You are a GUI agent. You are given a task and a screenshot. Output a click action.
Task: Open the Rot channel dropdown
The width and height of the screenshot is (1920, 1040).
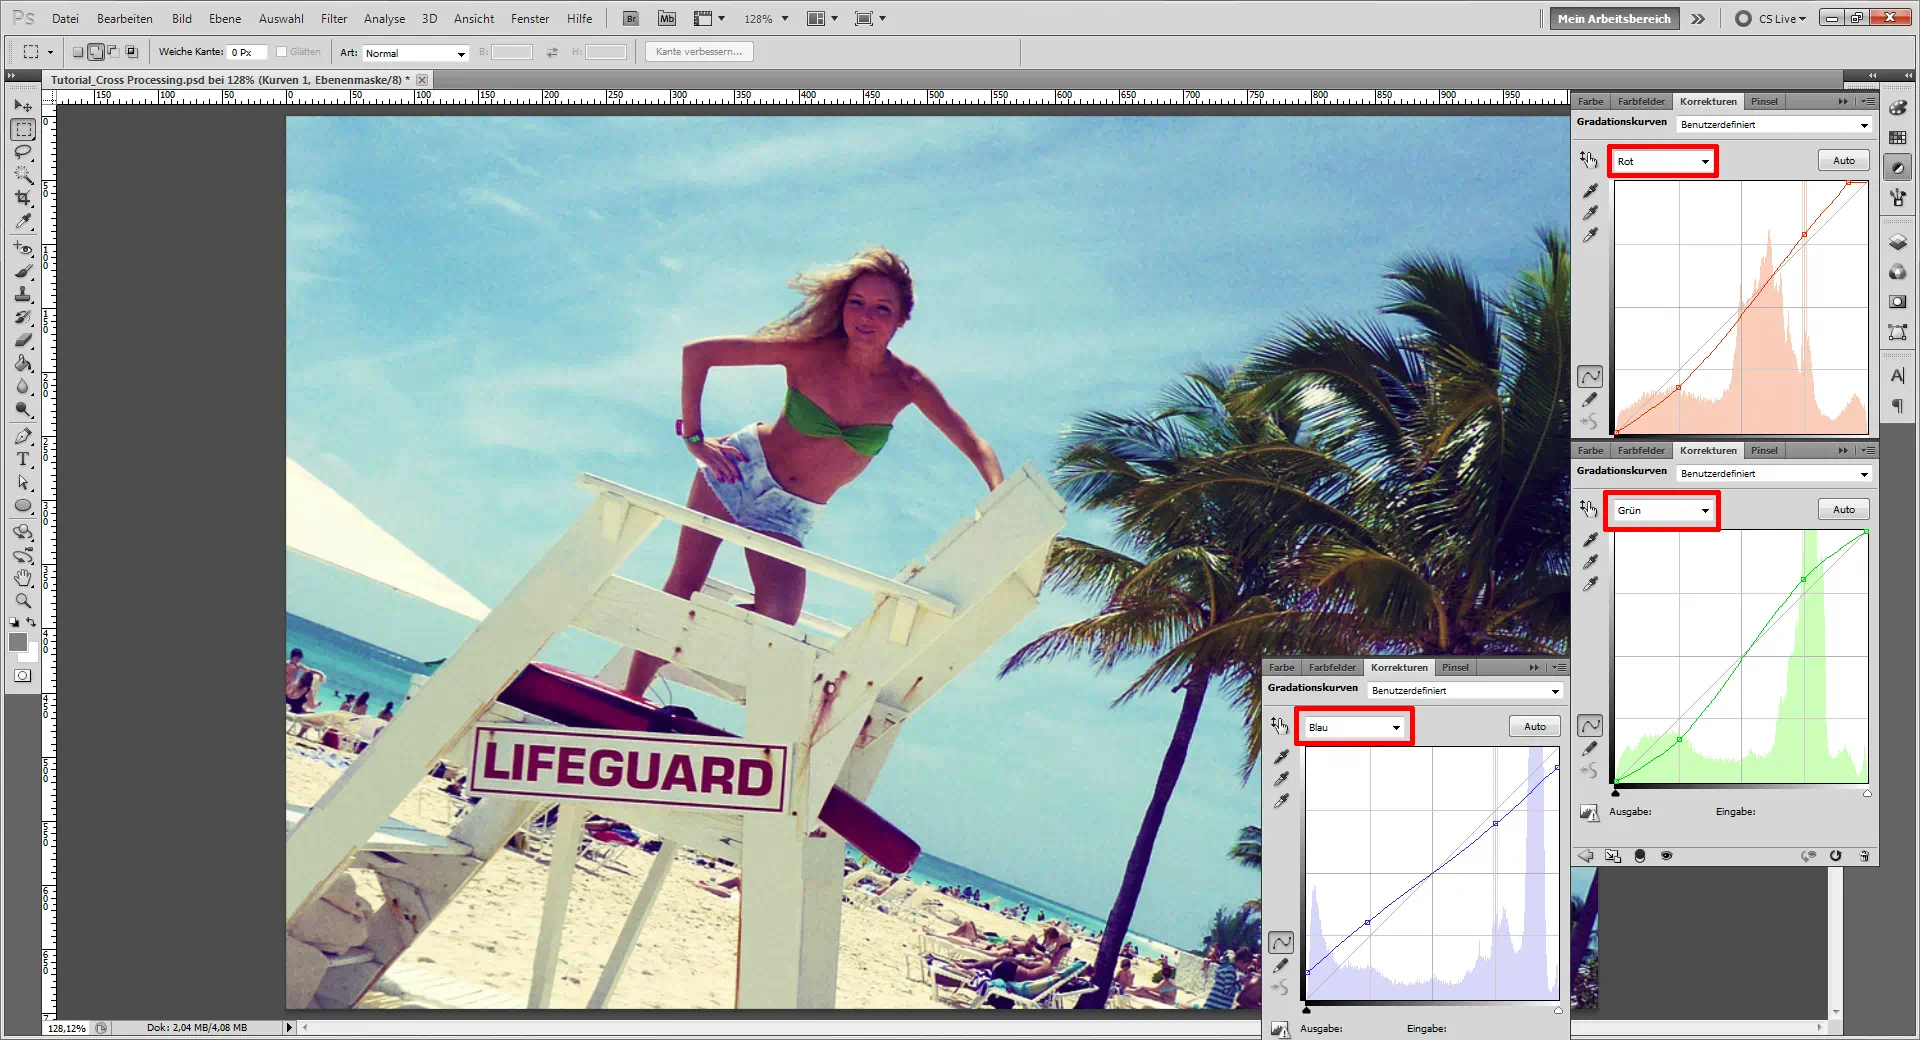tap(1662, 161)
